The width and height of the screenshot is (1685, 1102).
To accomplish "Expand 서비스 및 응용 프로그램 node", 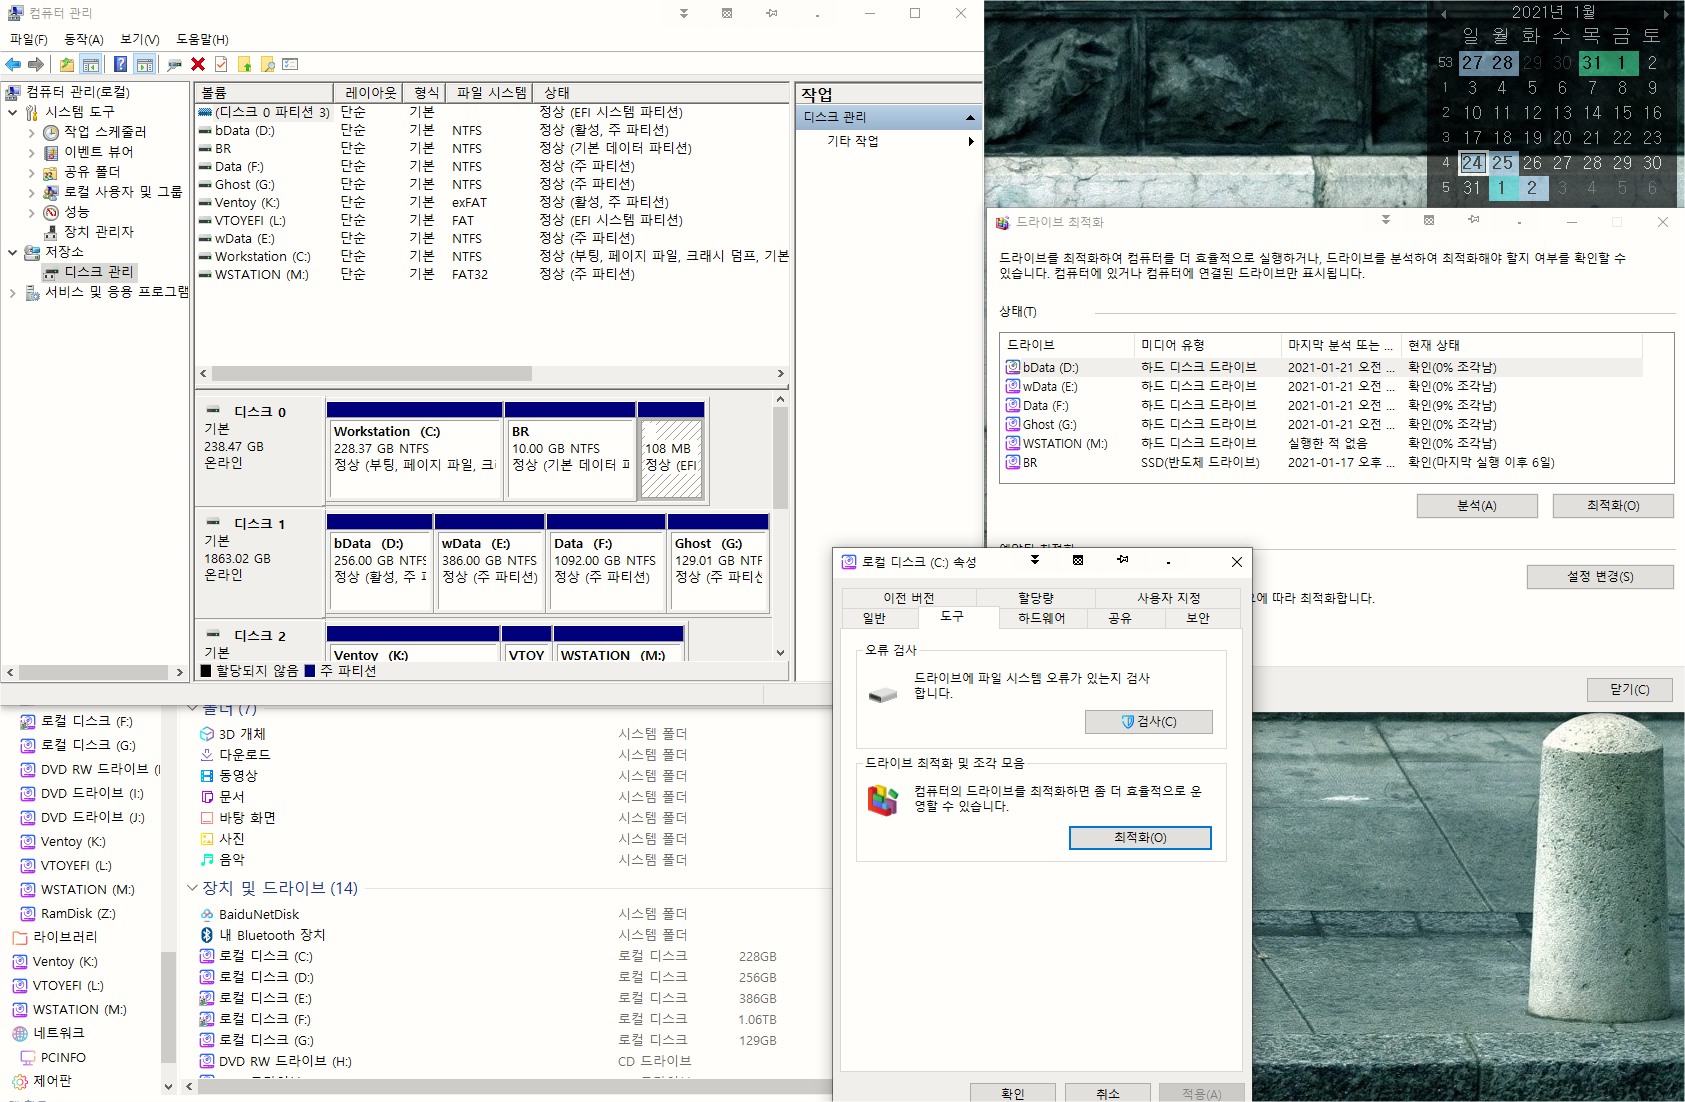I will point(12,292).
